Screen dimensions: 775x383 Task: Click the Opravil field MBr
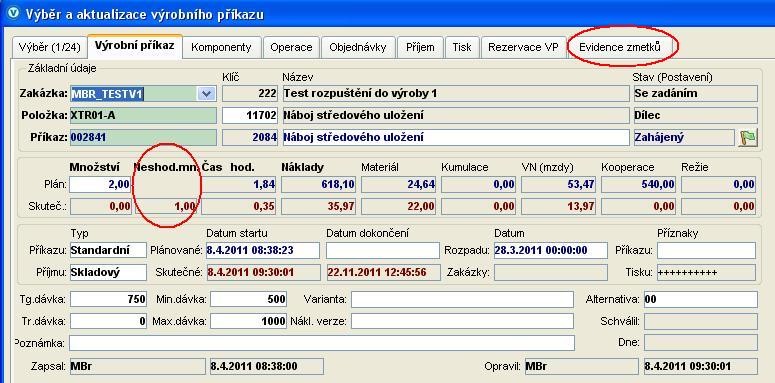(582, 367)
